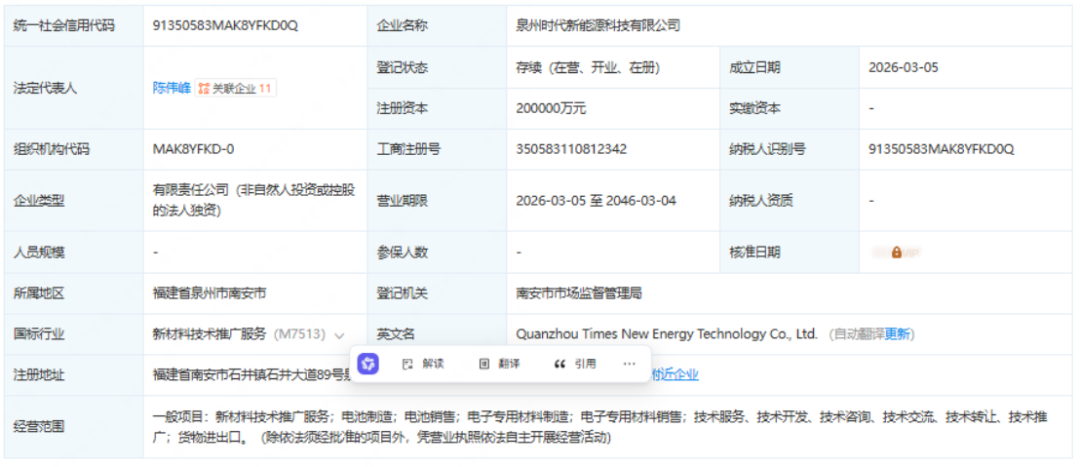Screen dimensions: 1080x467
Task: Click the 登记状态 label
Action: click(402, 68)
